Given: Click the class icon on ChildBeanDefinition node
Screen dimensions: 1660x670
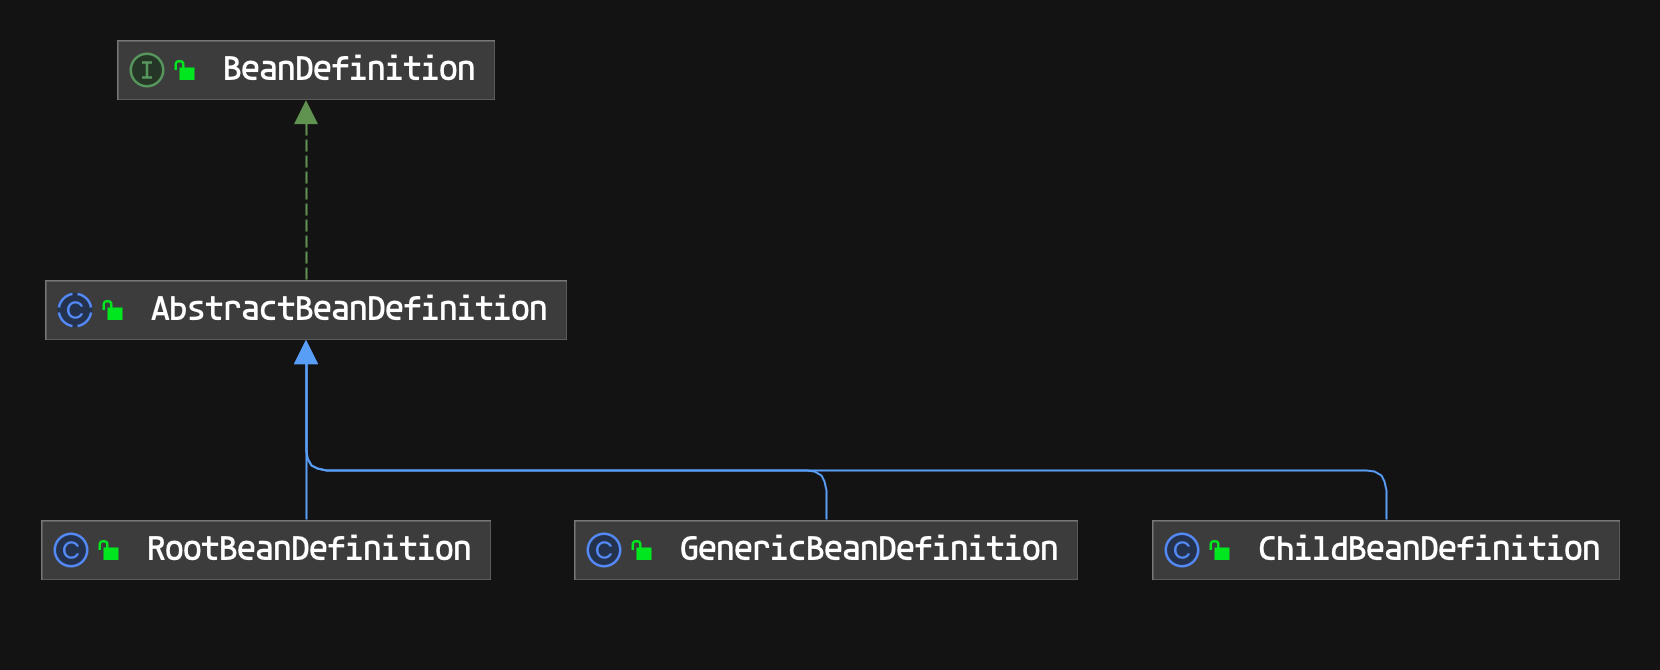Looking at the screenshot, I should (x=1182, y=550).
